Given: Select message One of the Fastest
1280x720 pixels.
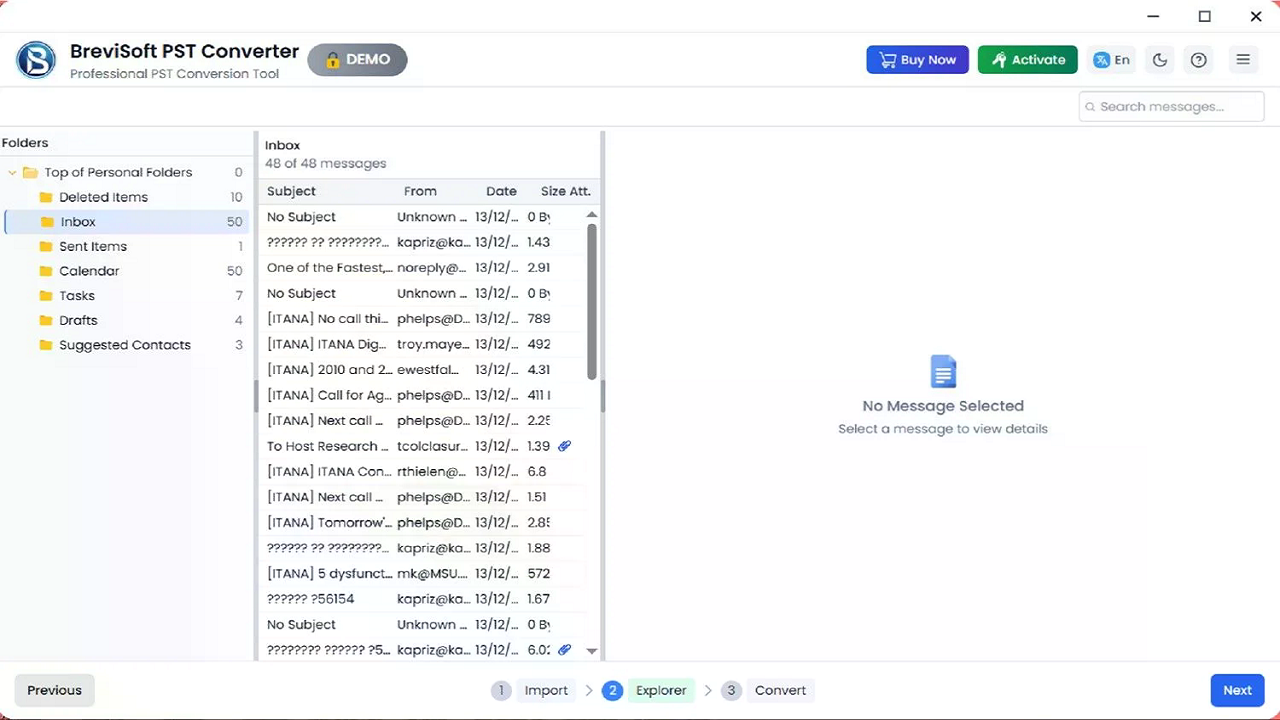Looking at the screenshot, I should [x=422, y=268].
